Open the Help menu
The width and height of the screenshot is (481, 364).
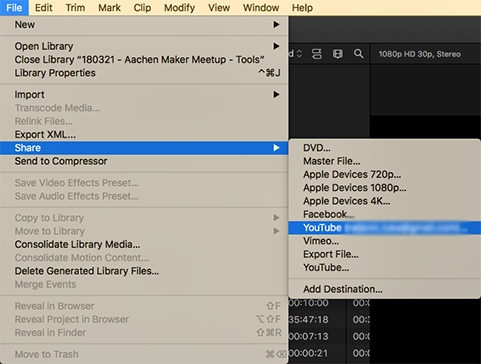point(302,8)
